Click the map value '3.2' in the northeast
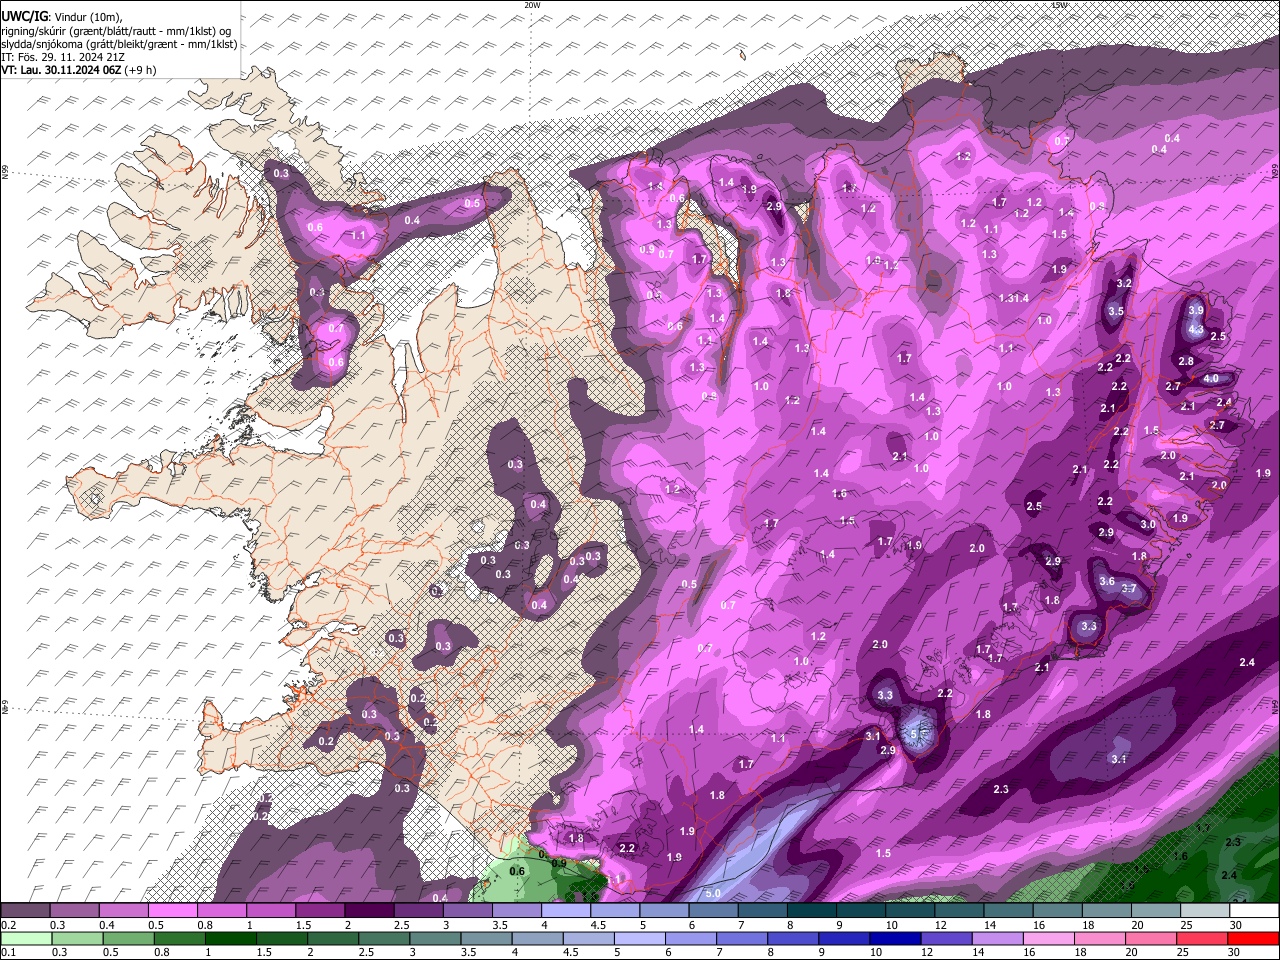 (1123, 283)
